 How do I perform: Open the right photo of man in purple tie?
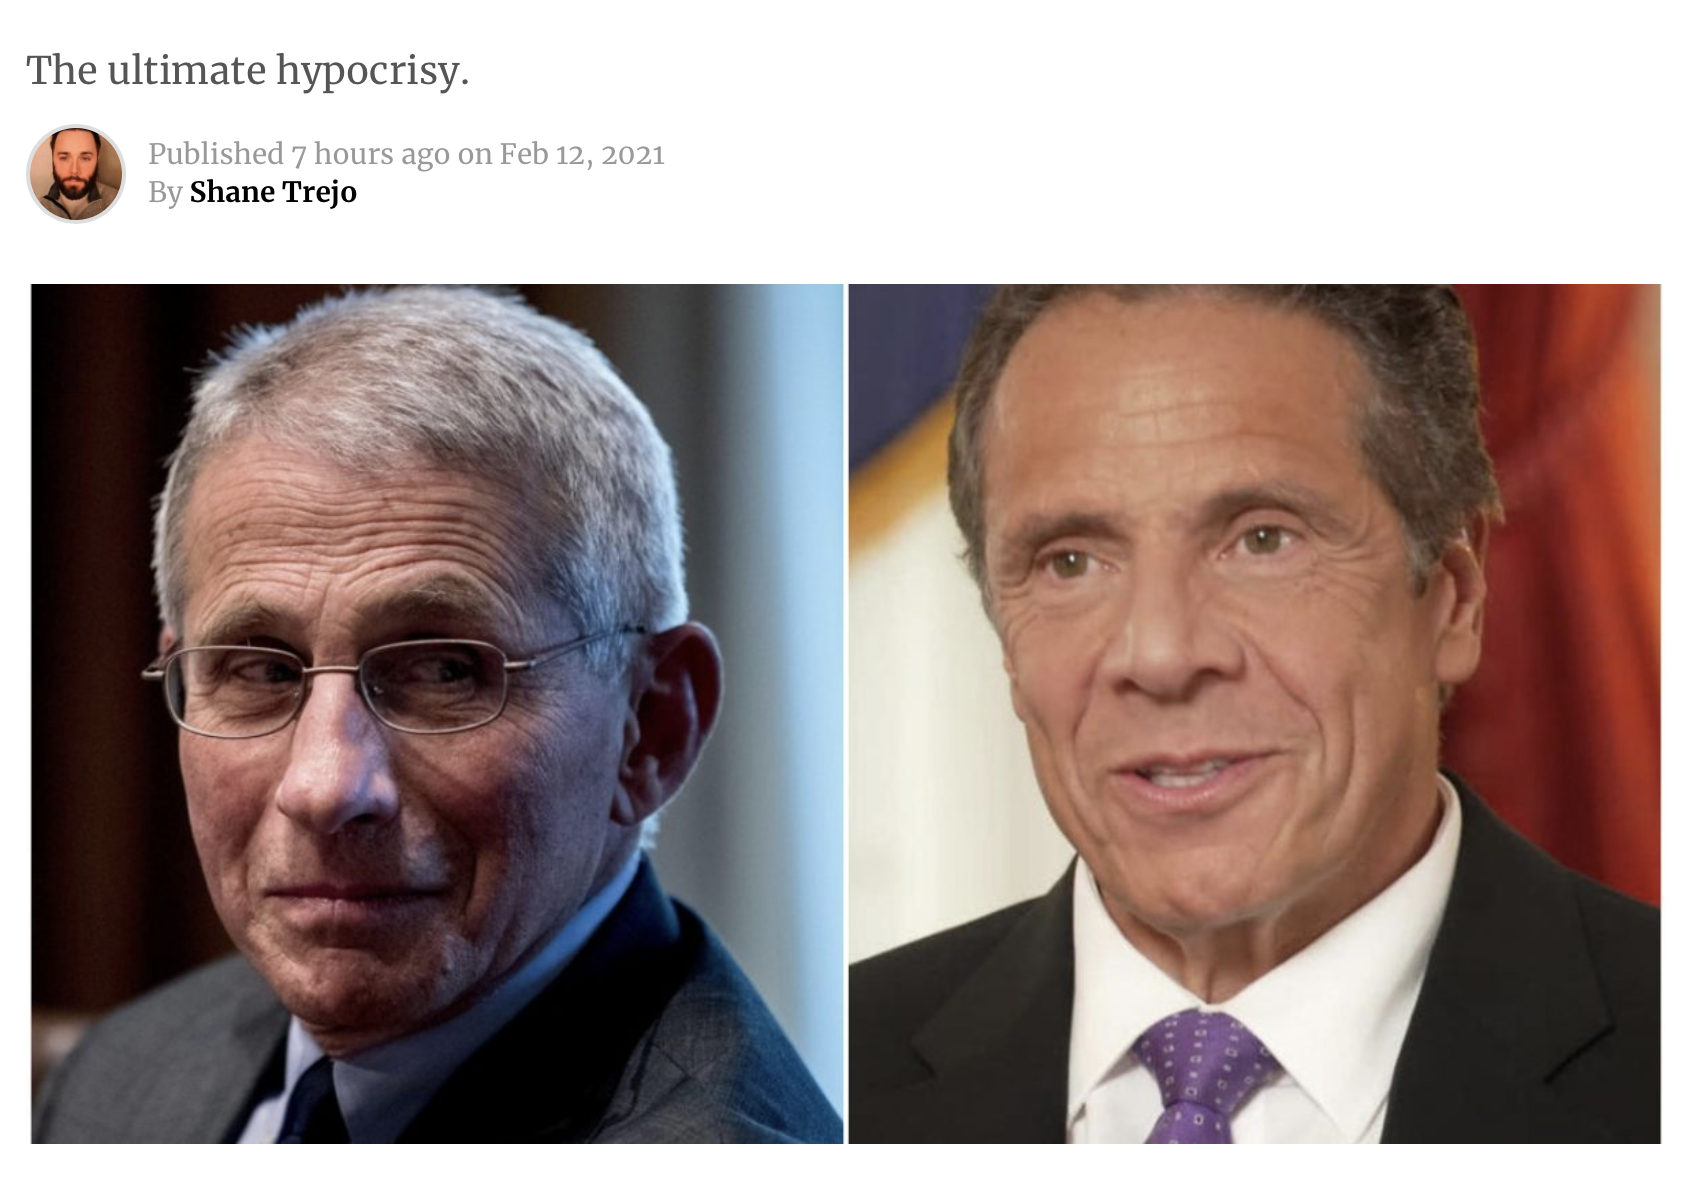[1255, 713]
